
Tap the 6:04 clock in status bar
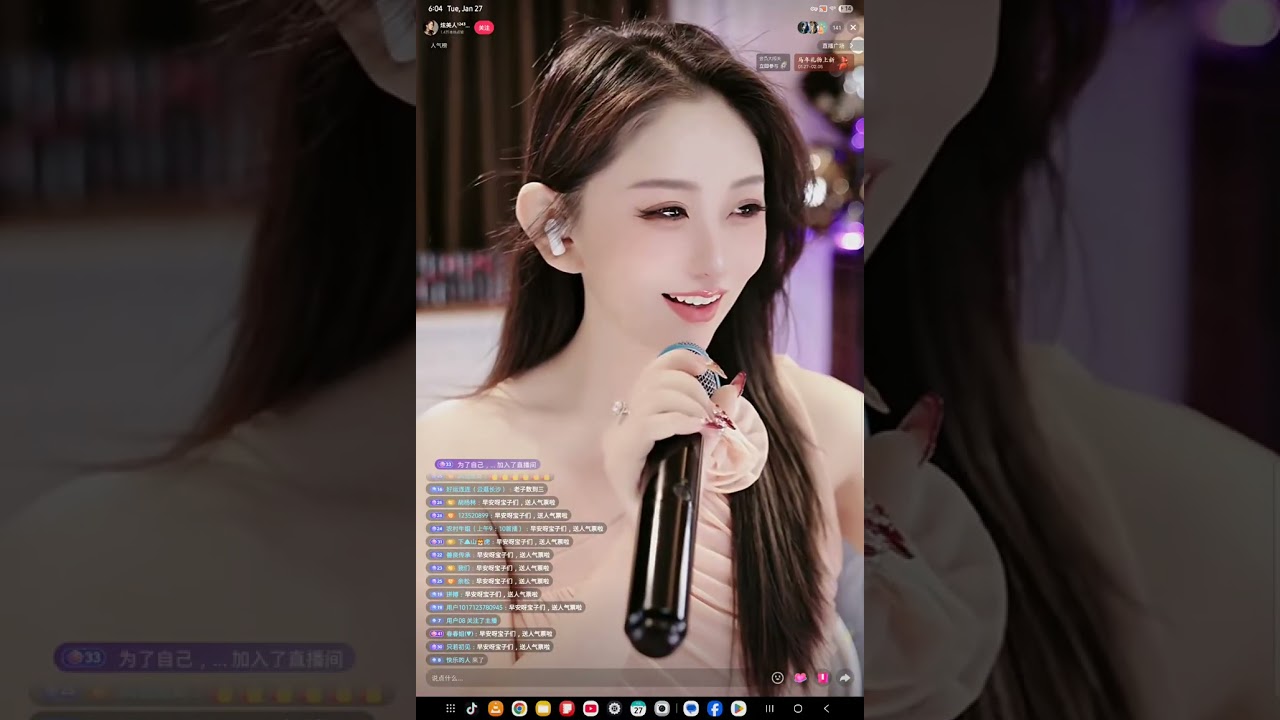(x=434, y=8)
